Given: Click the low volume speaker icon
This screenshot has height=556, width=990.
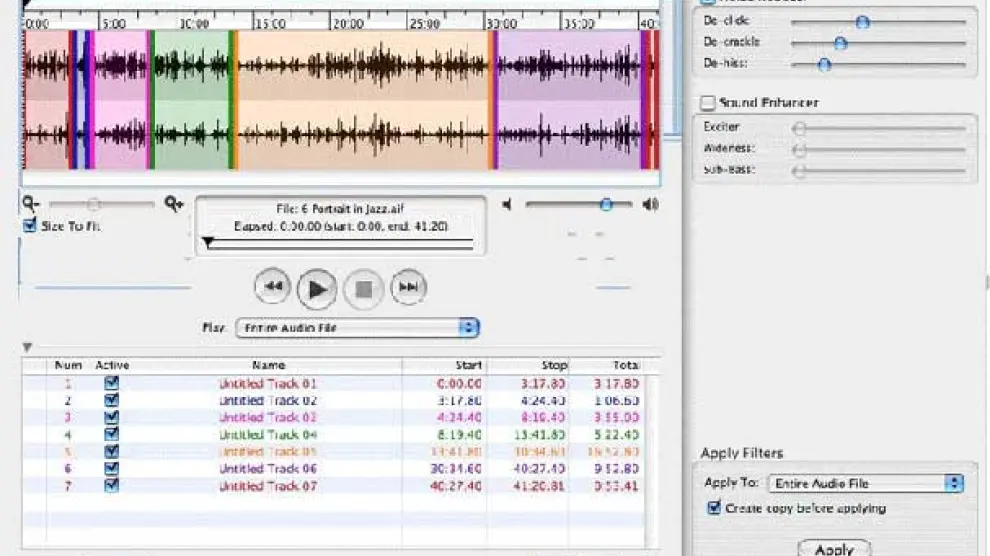Looking at the screenshot, I should tap(508, 205).
